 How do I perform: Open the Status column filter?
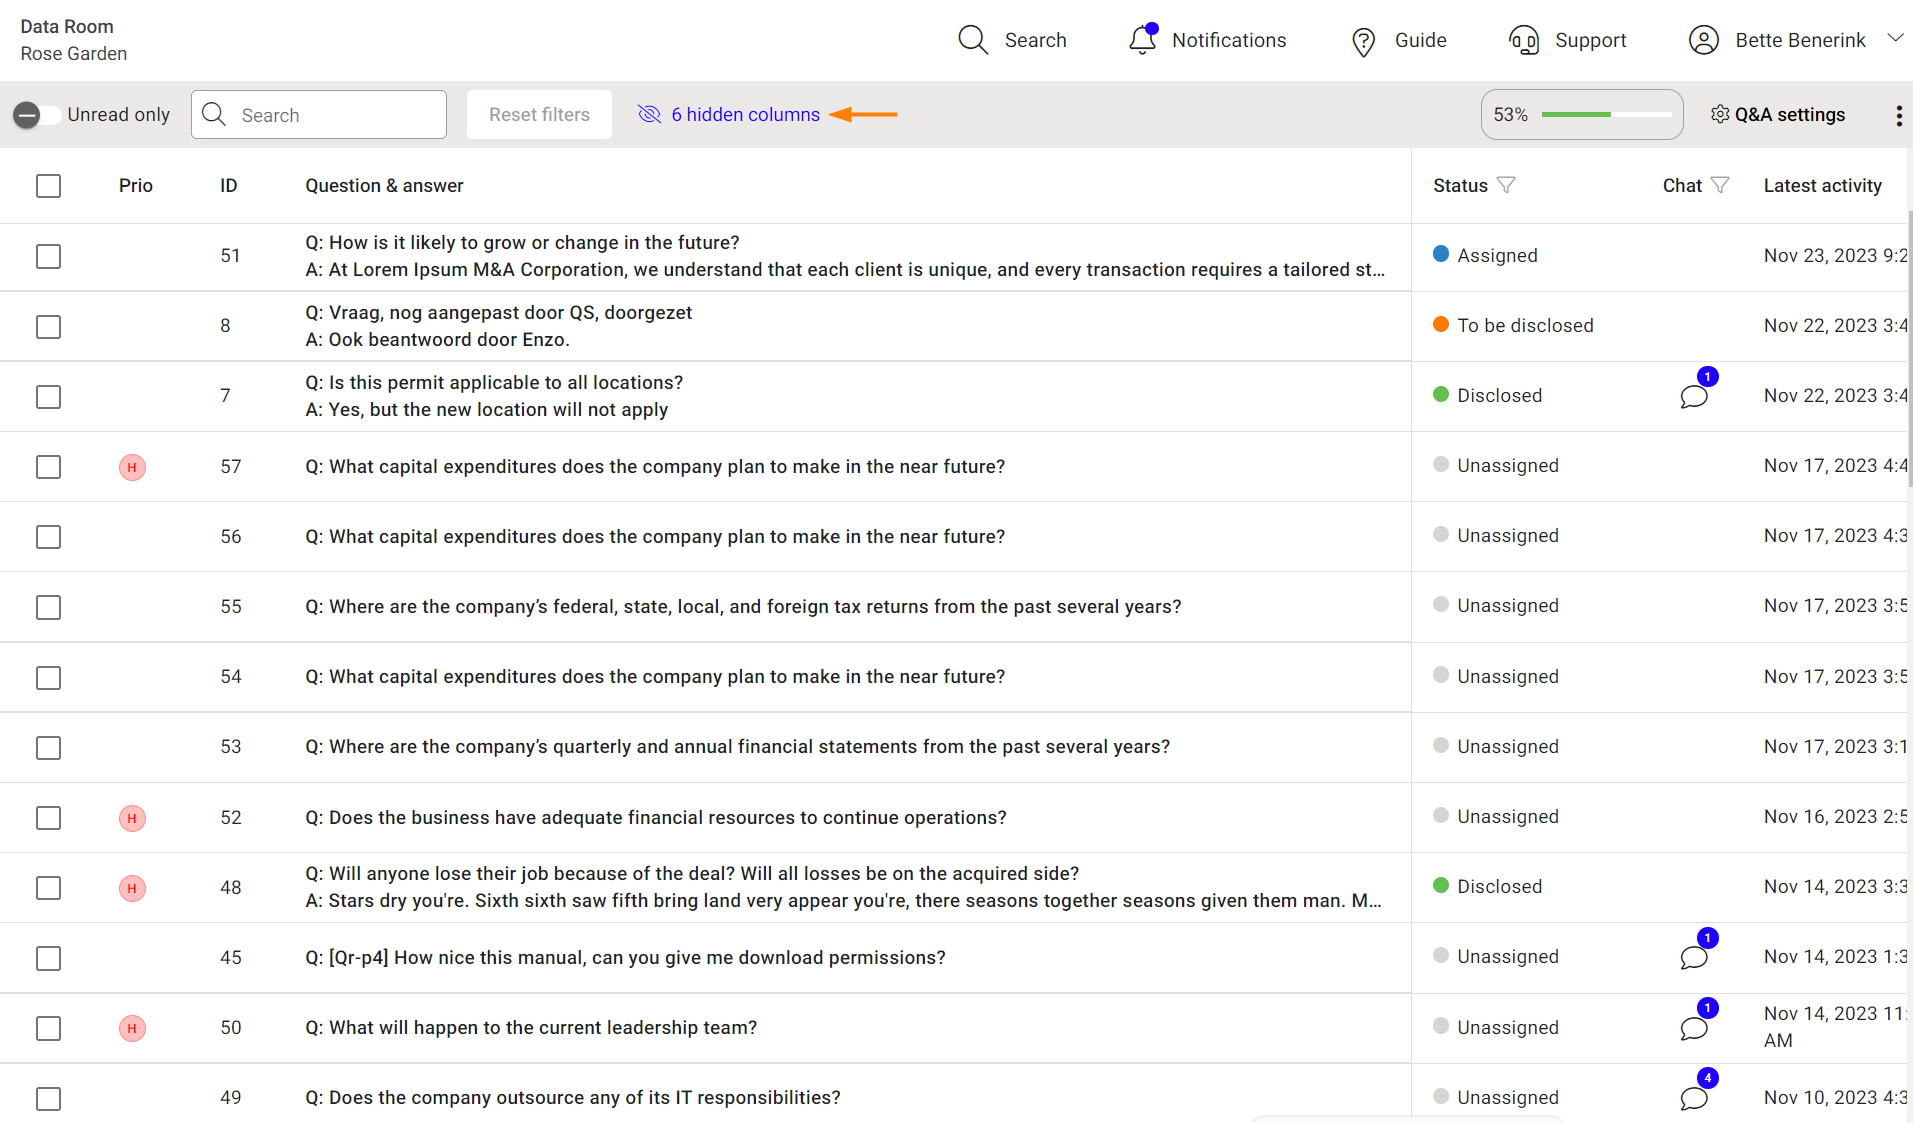[1506, 185]
